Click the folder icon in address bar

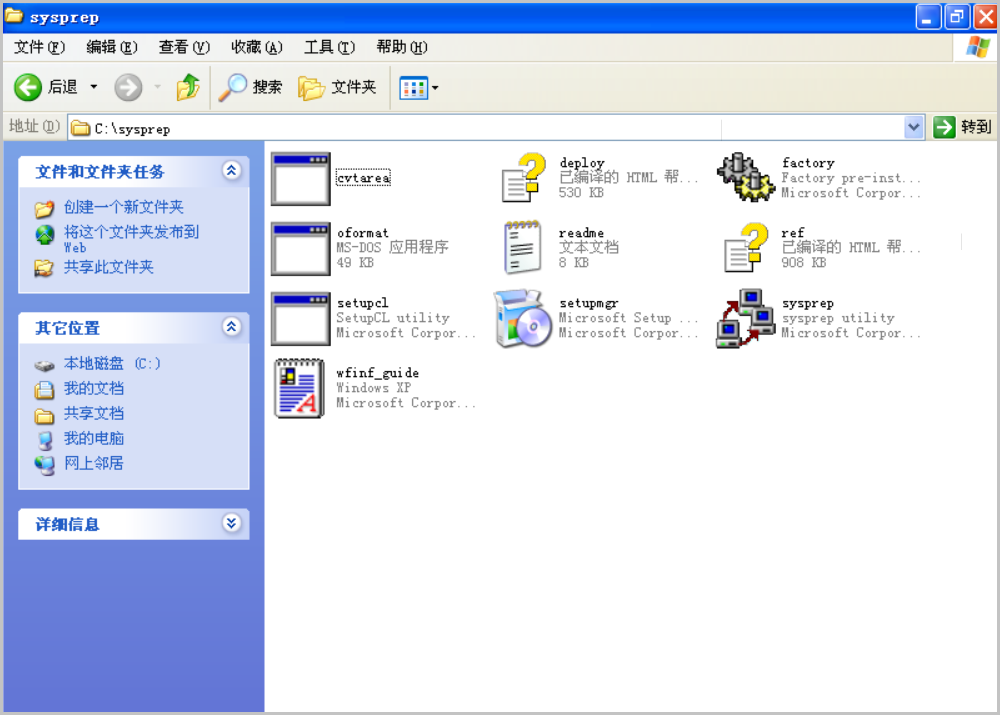tap(80, 128)
